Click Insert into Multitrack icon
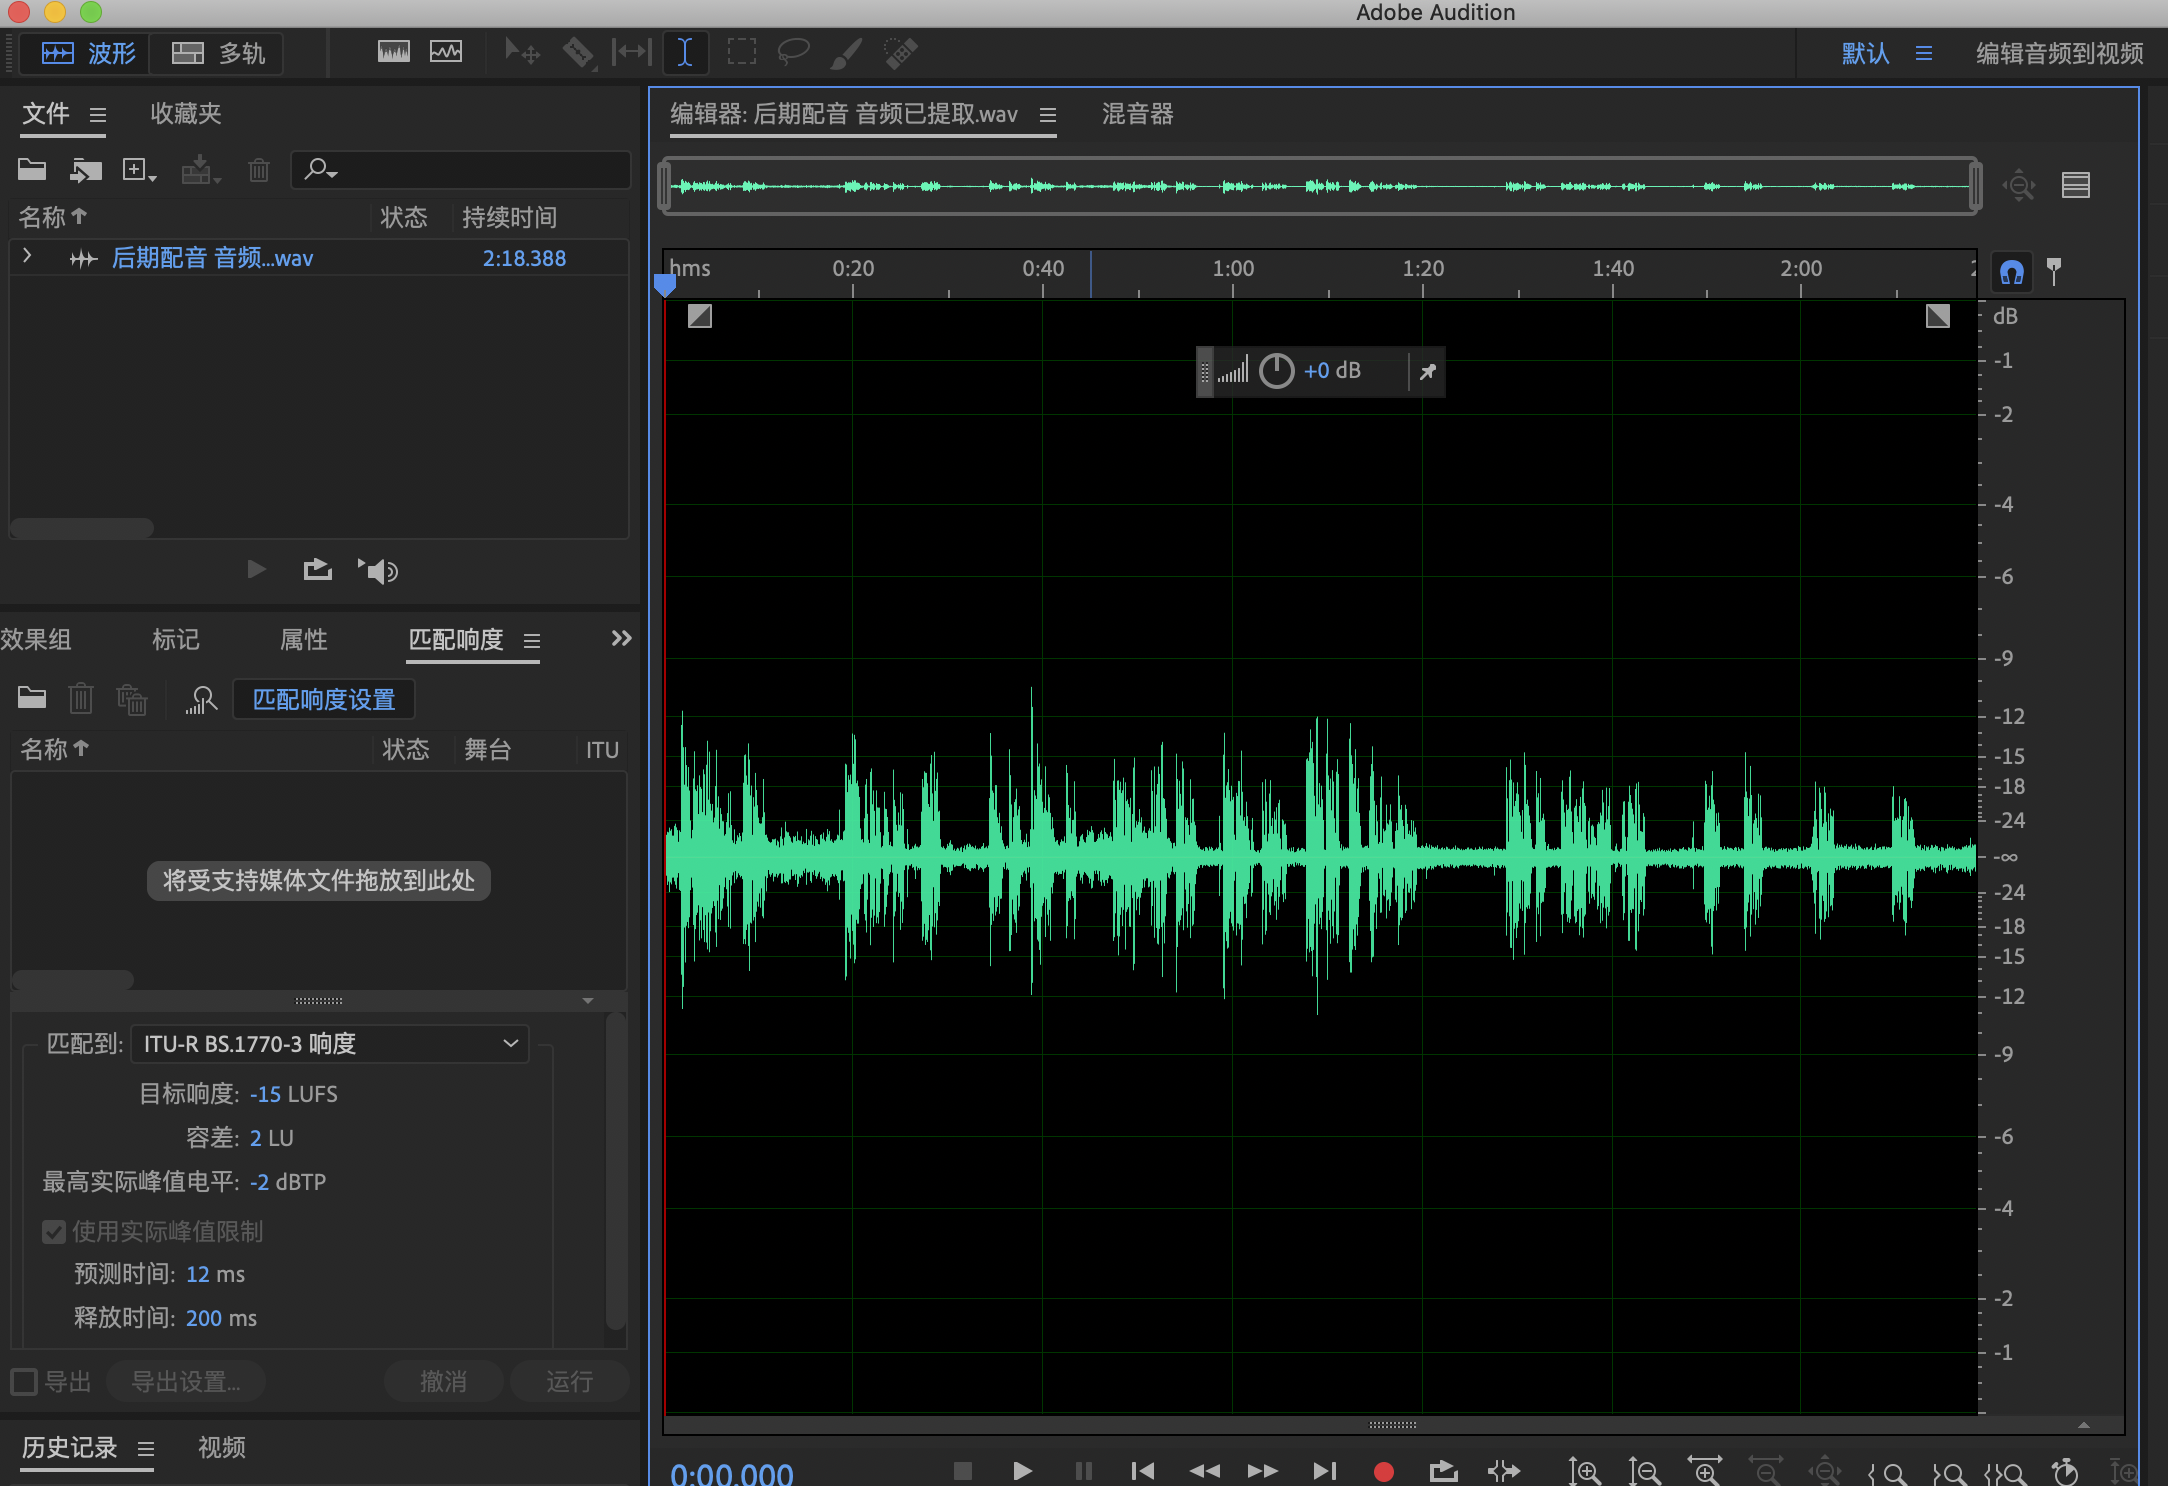Image resolution: width=2168 pixels, height=1486 pixels. pos(200,170)
